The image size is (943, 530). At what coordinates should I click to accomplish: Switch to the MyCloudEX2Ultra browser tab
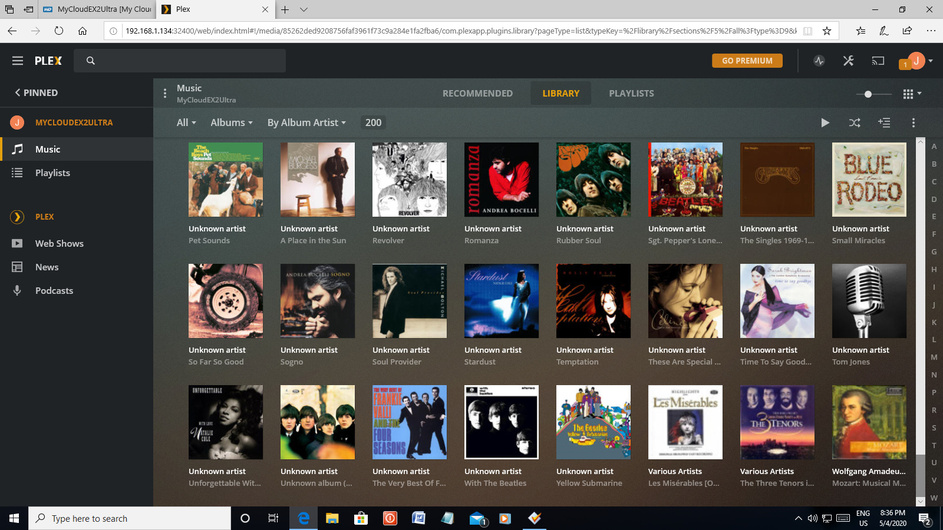coord(97,9)
